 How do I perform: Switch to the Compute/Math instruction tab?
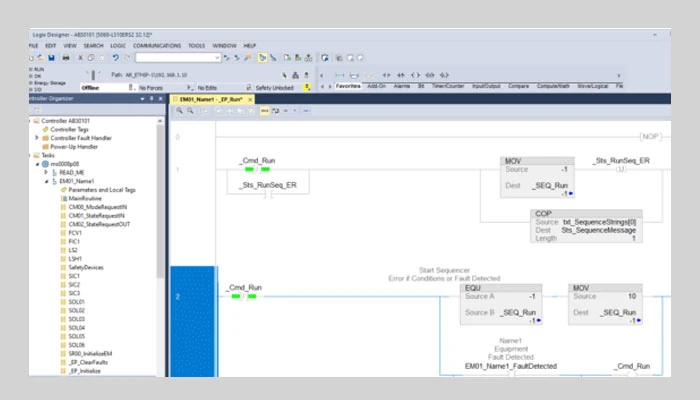[553, 86]
